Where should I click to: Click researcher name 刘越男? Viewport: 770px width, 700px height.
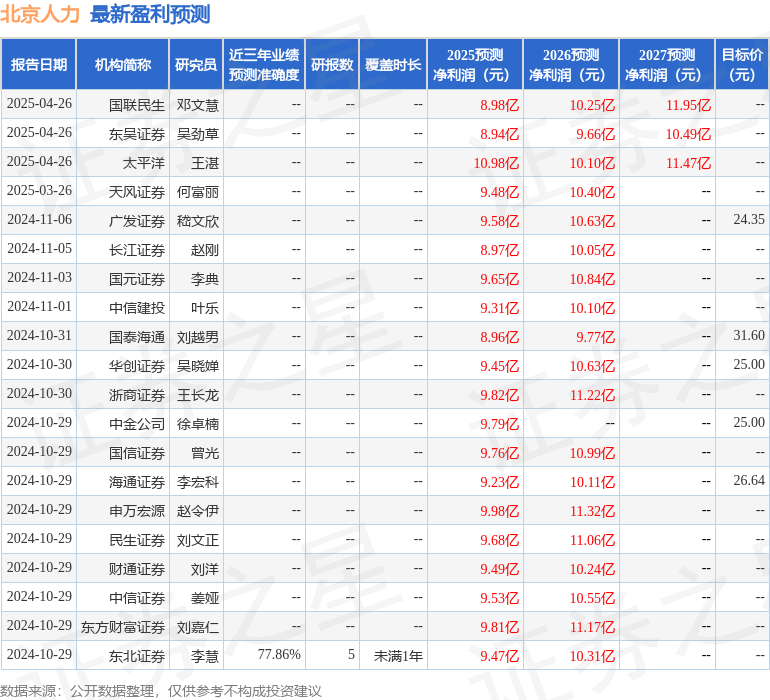tap(197, 337)
